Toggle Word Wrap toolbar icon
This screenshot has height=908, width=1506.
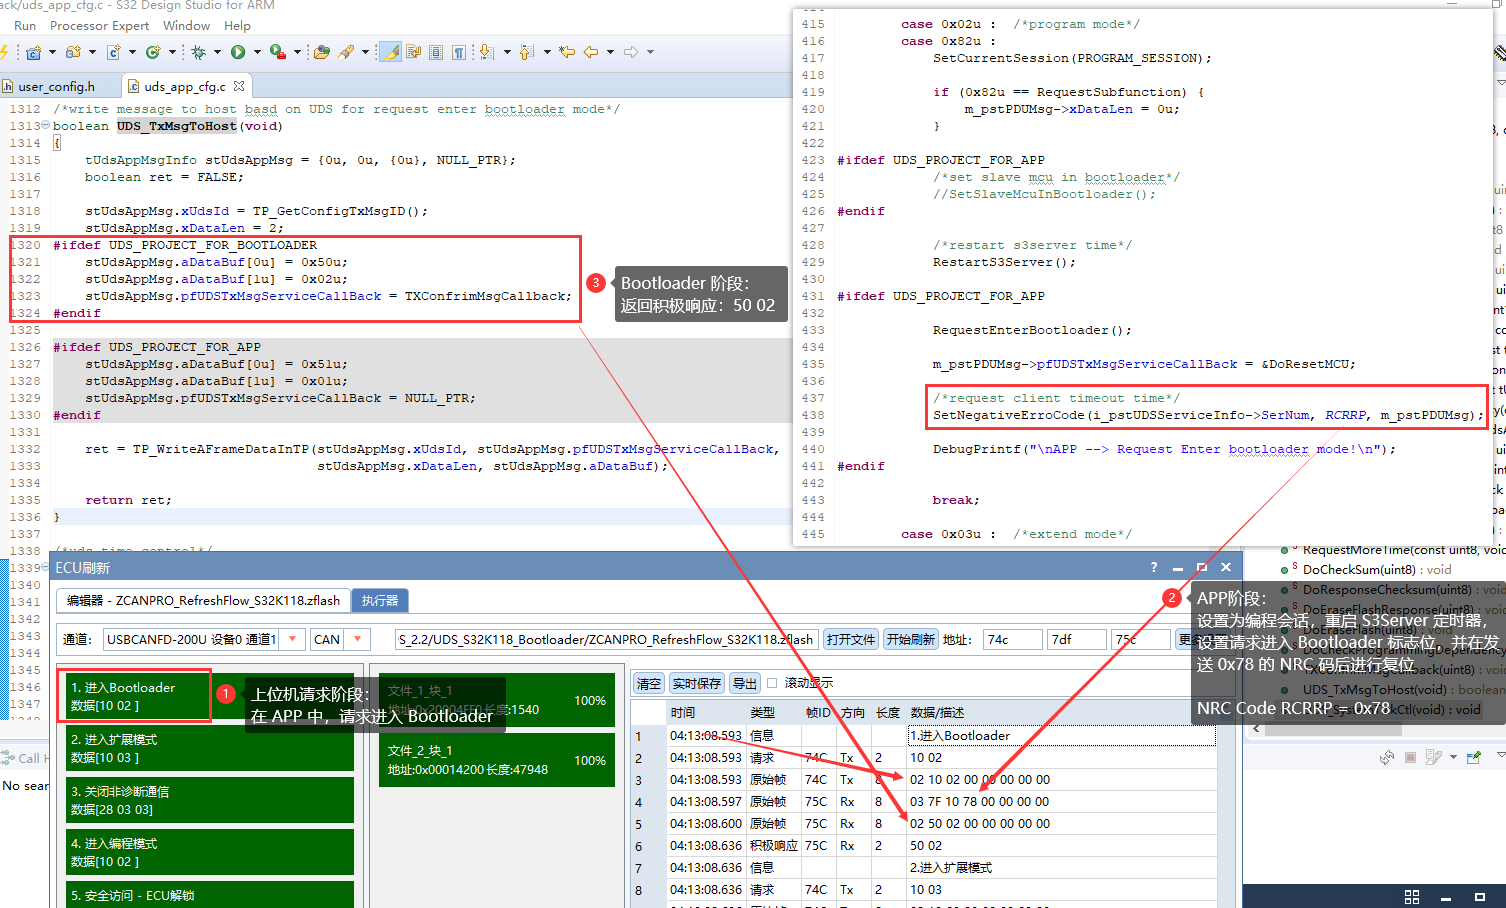(413, 52)
